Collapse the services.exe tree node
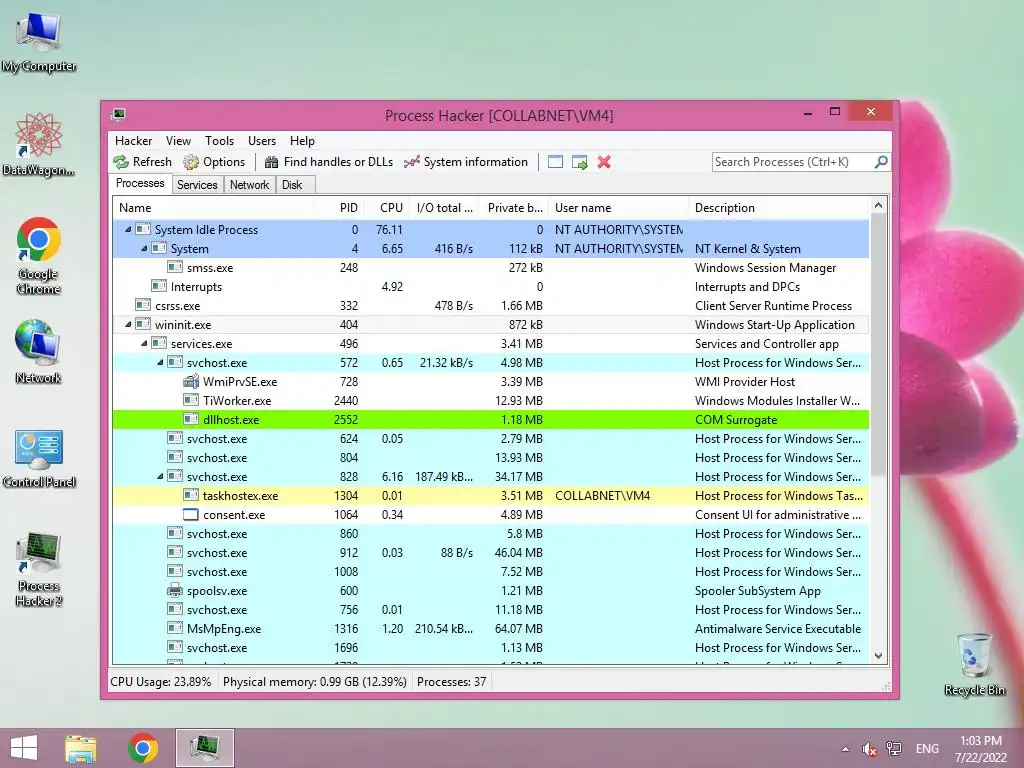Viewport: 1024px width, 768px height. click(144, 344)
